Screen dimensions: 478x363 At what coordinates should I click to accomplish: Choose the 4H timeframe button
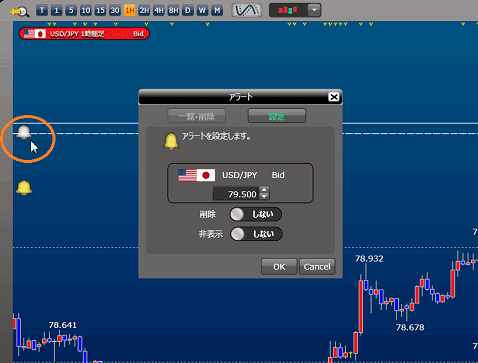pyautogui.click(x=159, y=11)
